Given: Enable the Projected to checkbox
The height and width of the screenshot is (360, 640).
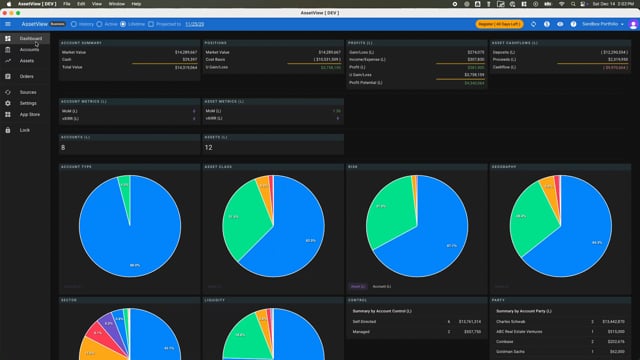Looking at the screenshot, I should point(151,24).
